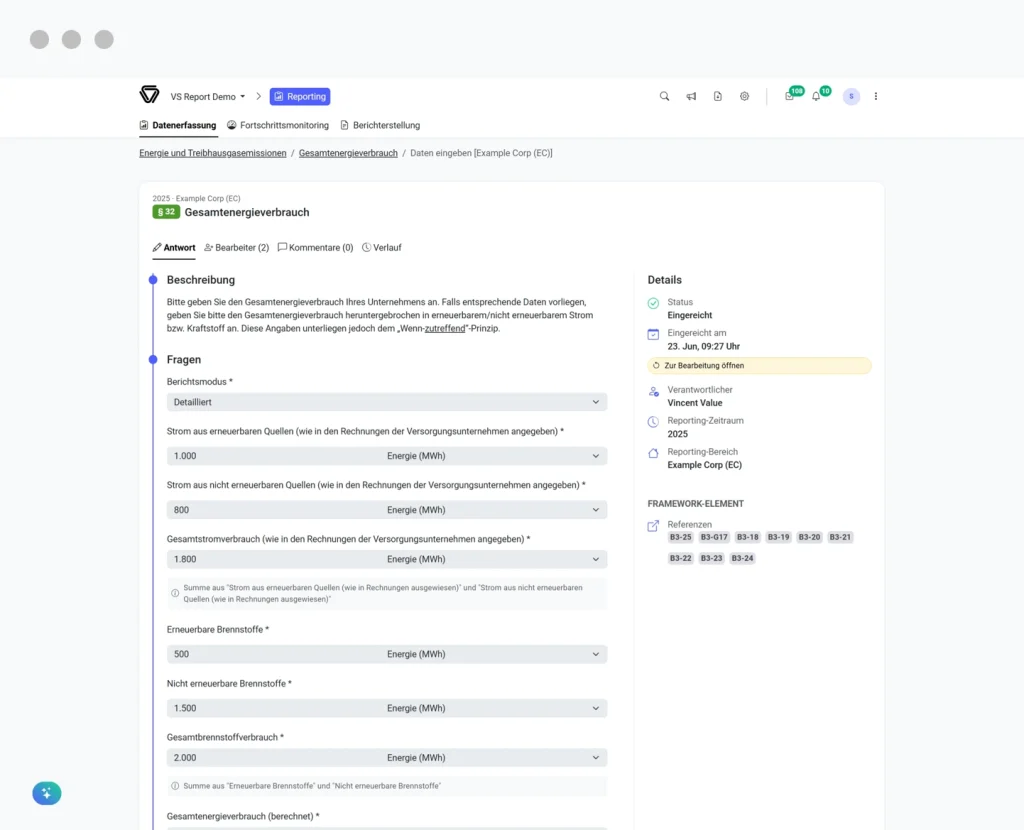Open the search magnifier icon

click(x=664, y=97)
